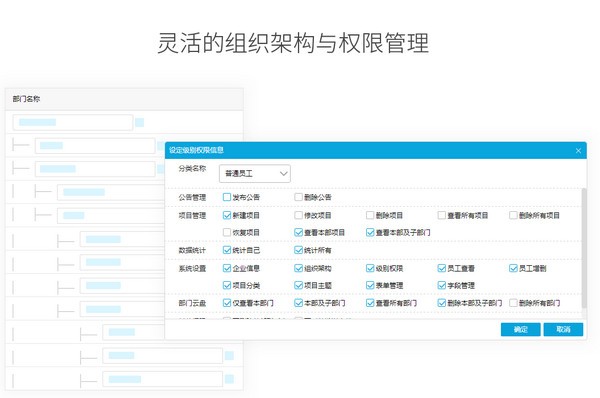Disable the 查看本部及子部门 permission

[370, 232]
